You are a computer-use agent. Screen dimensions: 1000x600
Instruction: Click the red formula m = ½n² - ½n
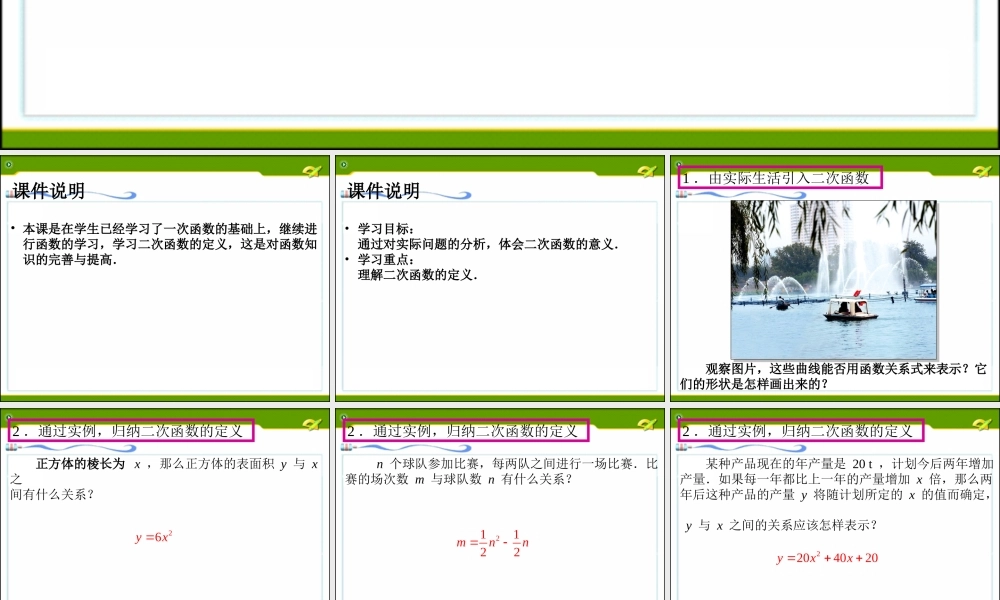coord(492,543)
